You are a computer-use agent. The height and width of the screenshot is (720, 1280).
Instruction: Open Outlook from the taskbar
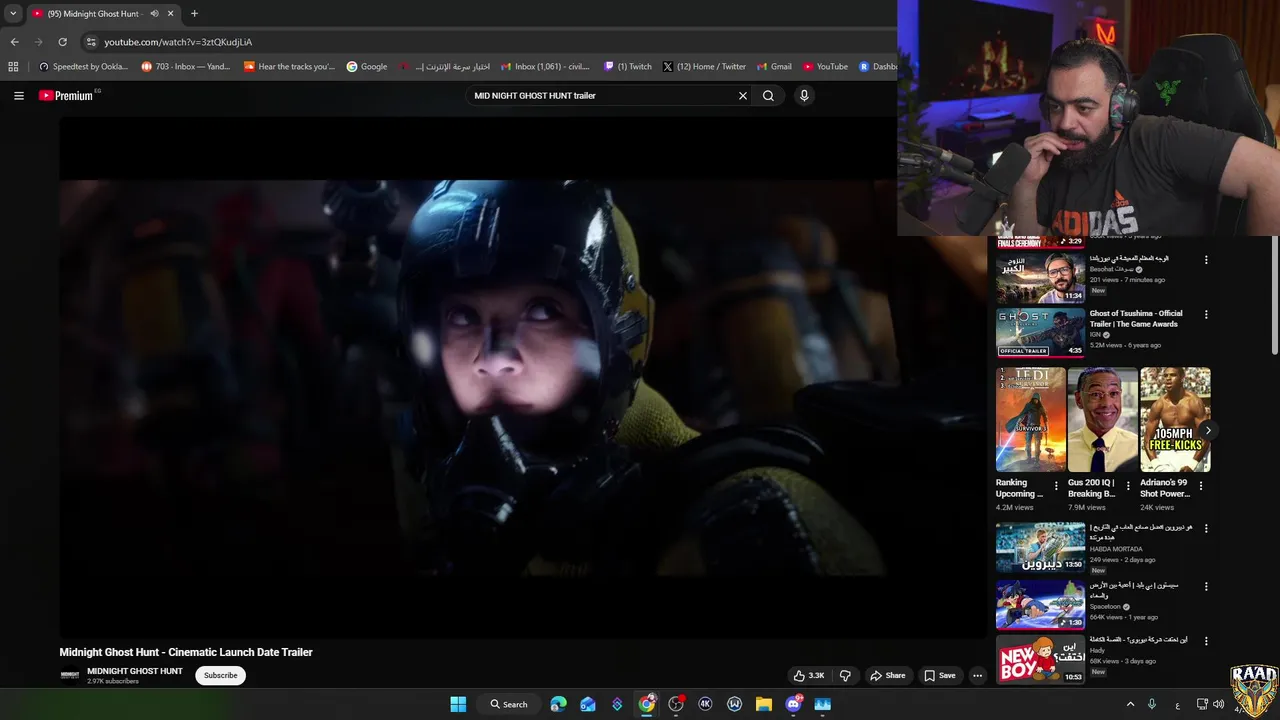588,704
